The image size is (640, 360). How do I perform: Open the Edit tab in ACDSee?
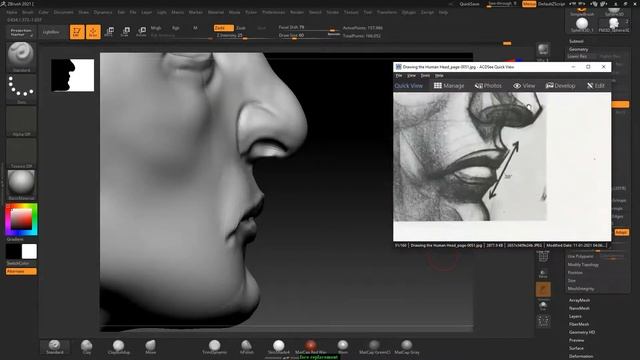[x=596, y=86]
